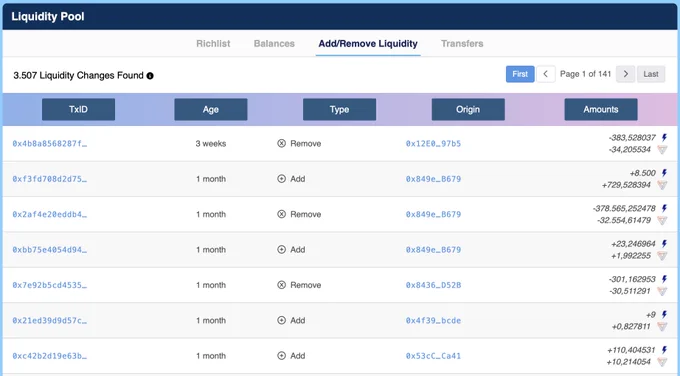Click the lightning token icon next to -378.565,252478
Image resolution: width=680 pixels, height=376 pixels.
click(x=664, y=208)
